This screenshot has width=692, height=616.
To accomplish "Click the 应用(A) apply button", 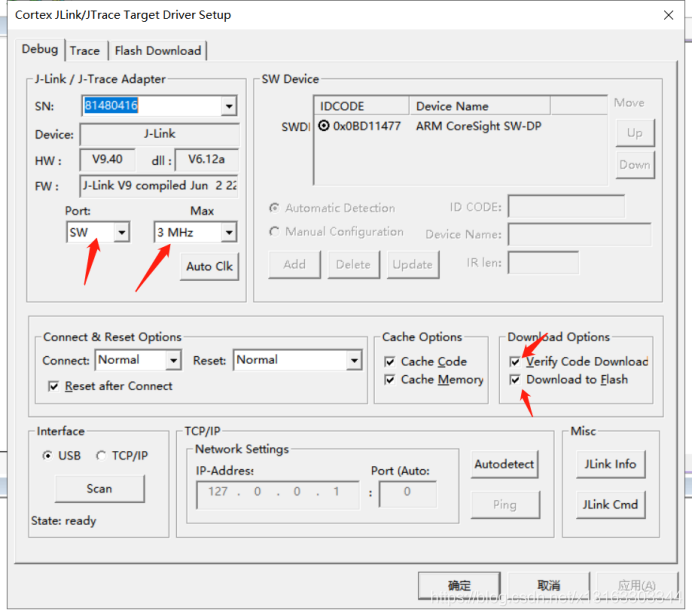I will pos(637,586).
